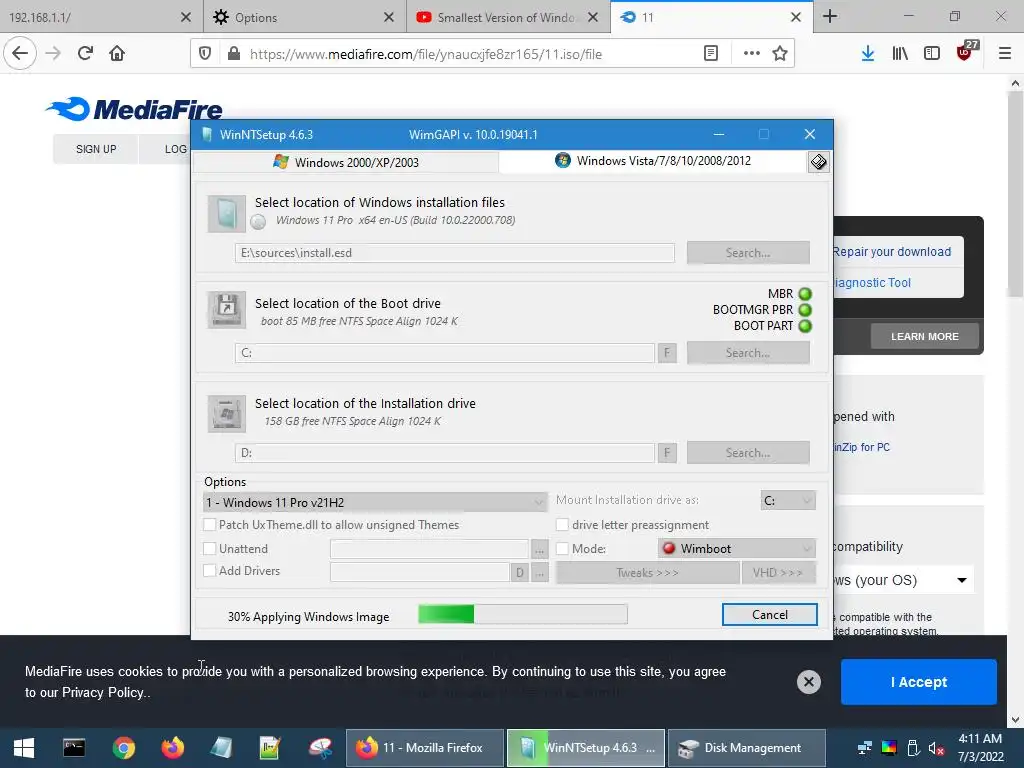The height and width of the screenshot is (768, 1024).
Task: Open Windows Start menu
Action: (24, 748)
